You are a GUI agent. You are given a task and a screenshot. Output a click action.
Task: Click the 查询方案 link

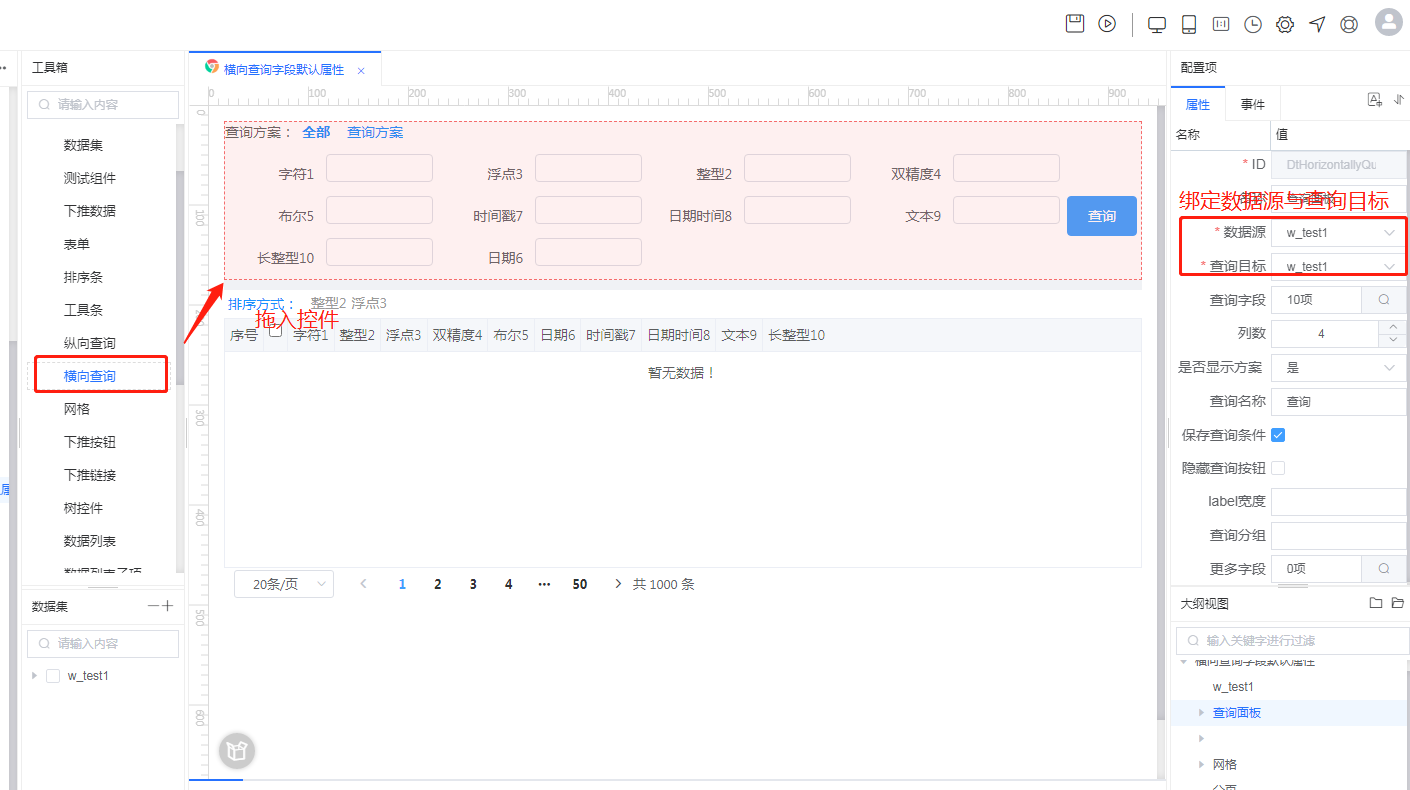[375, 132]
